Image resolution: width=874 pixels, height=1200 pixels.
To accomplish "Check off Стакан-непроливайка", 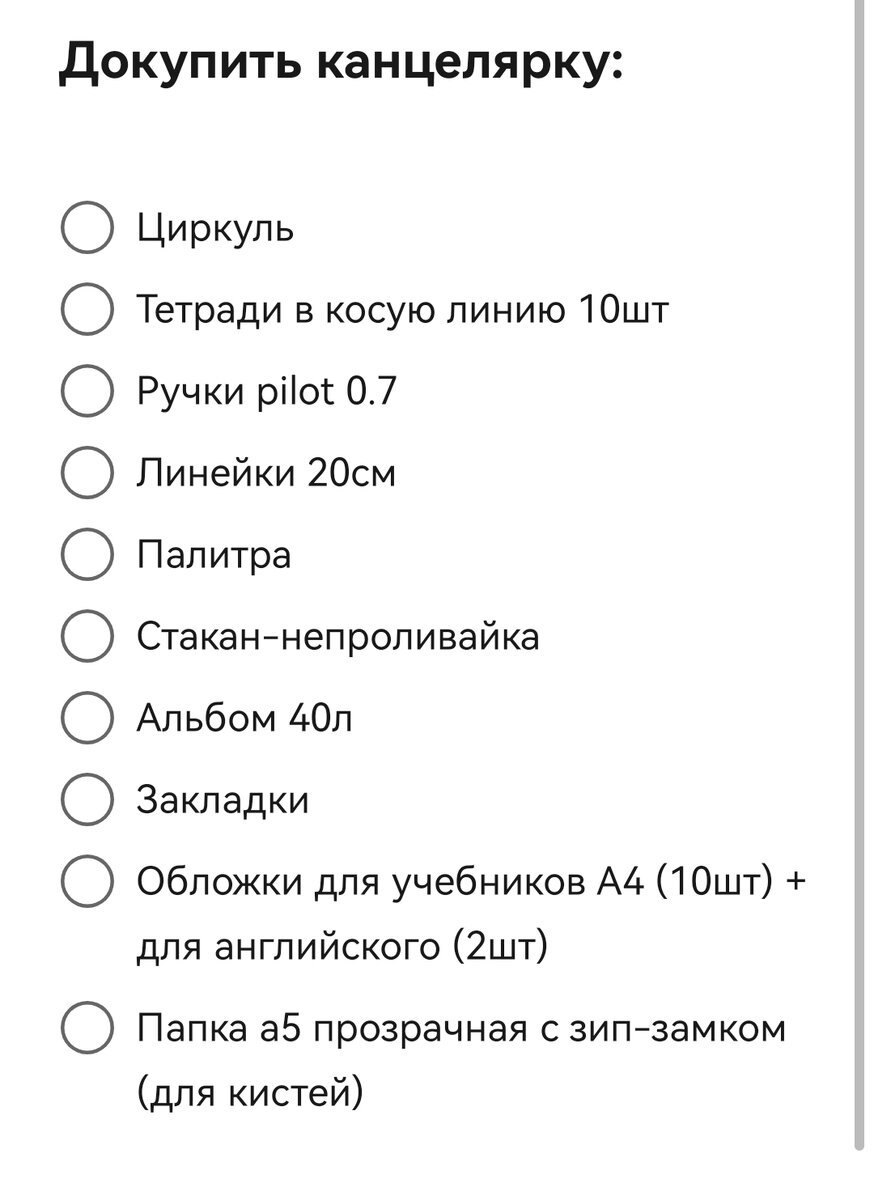I will click(x=87, y=637).
